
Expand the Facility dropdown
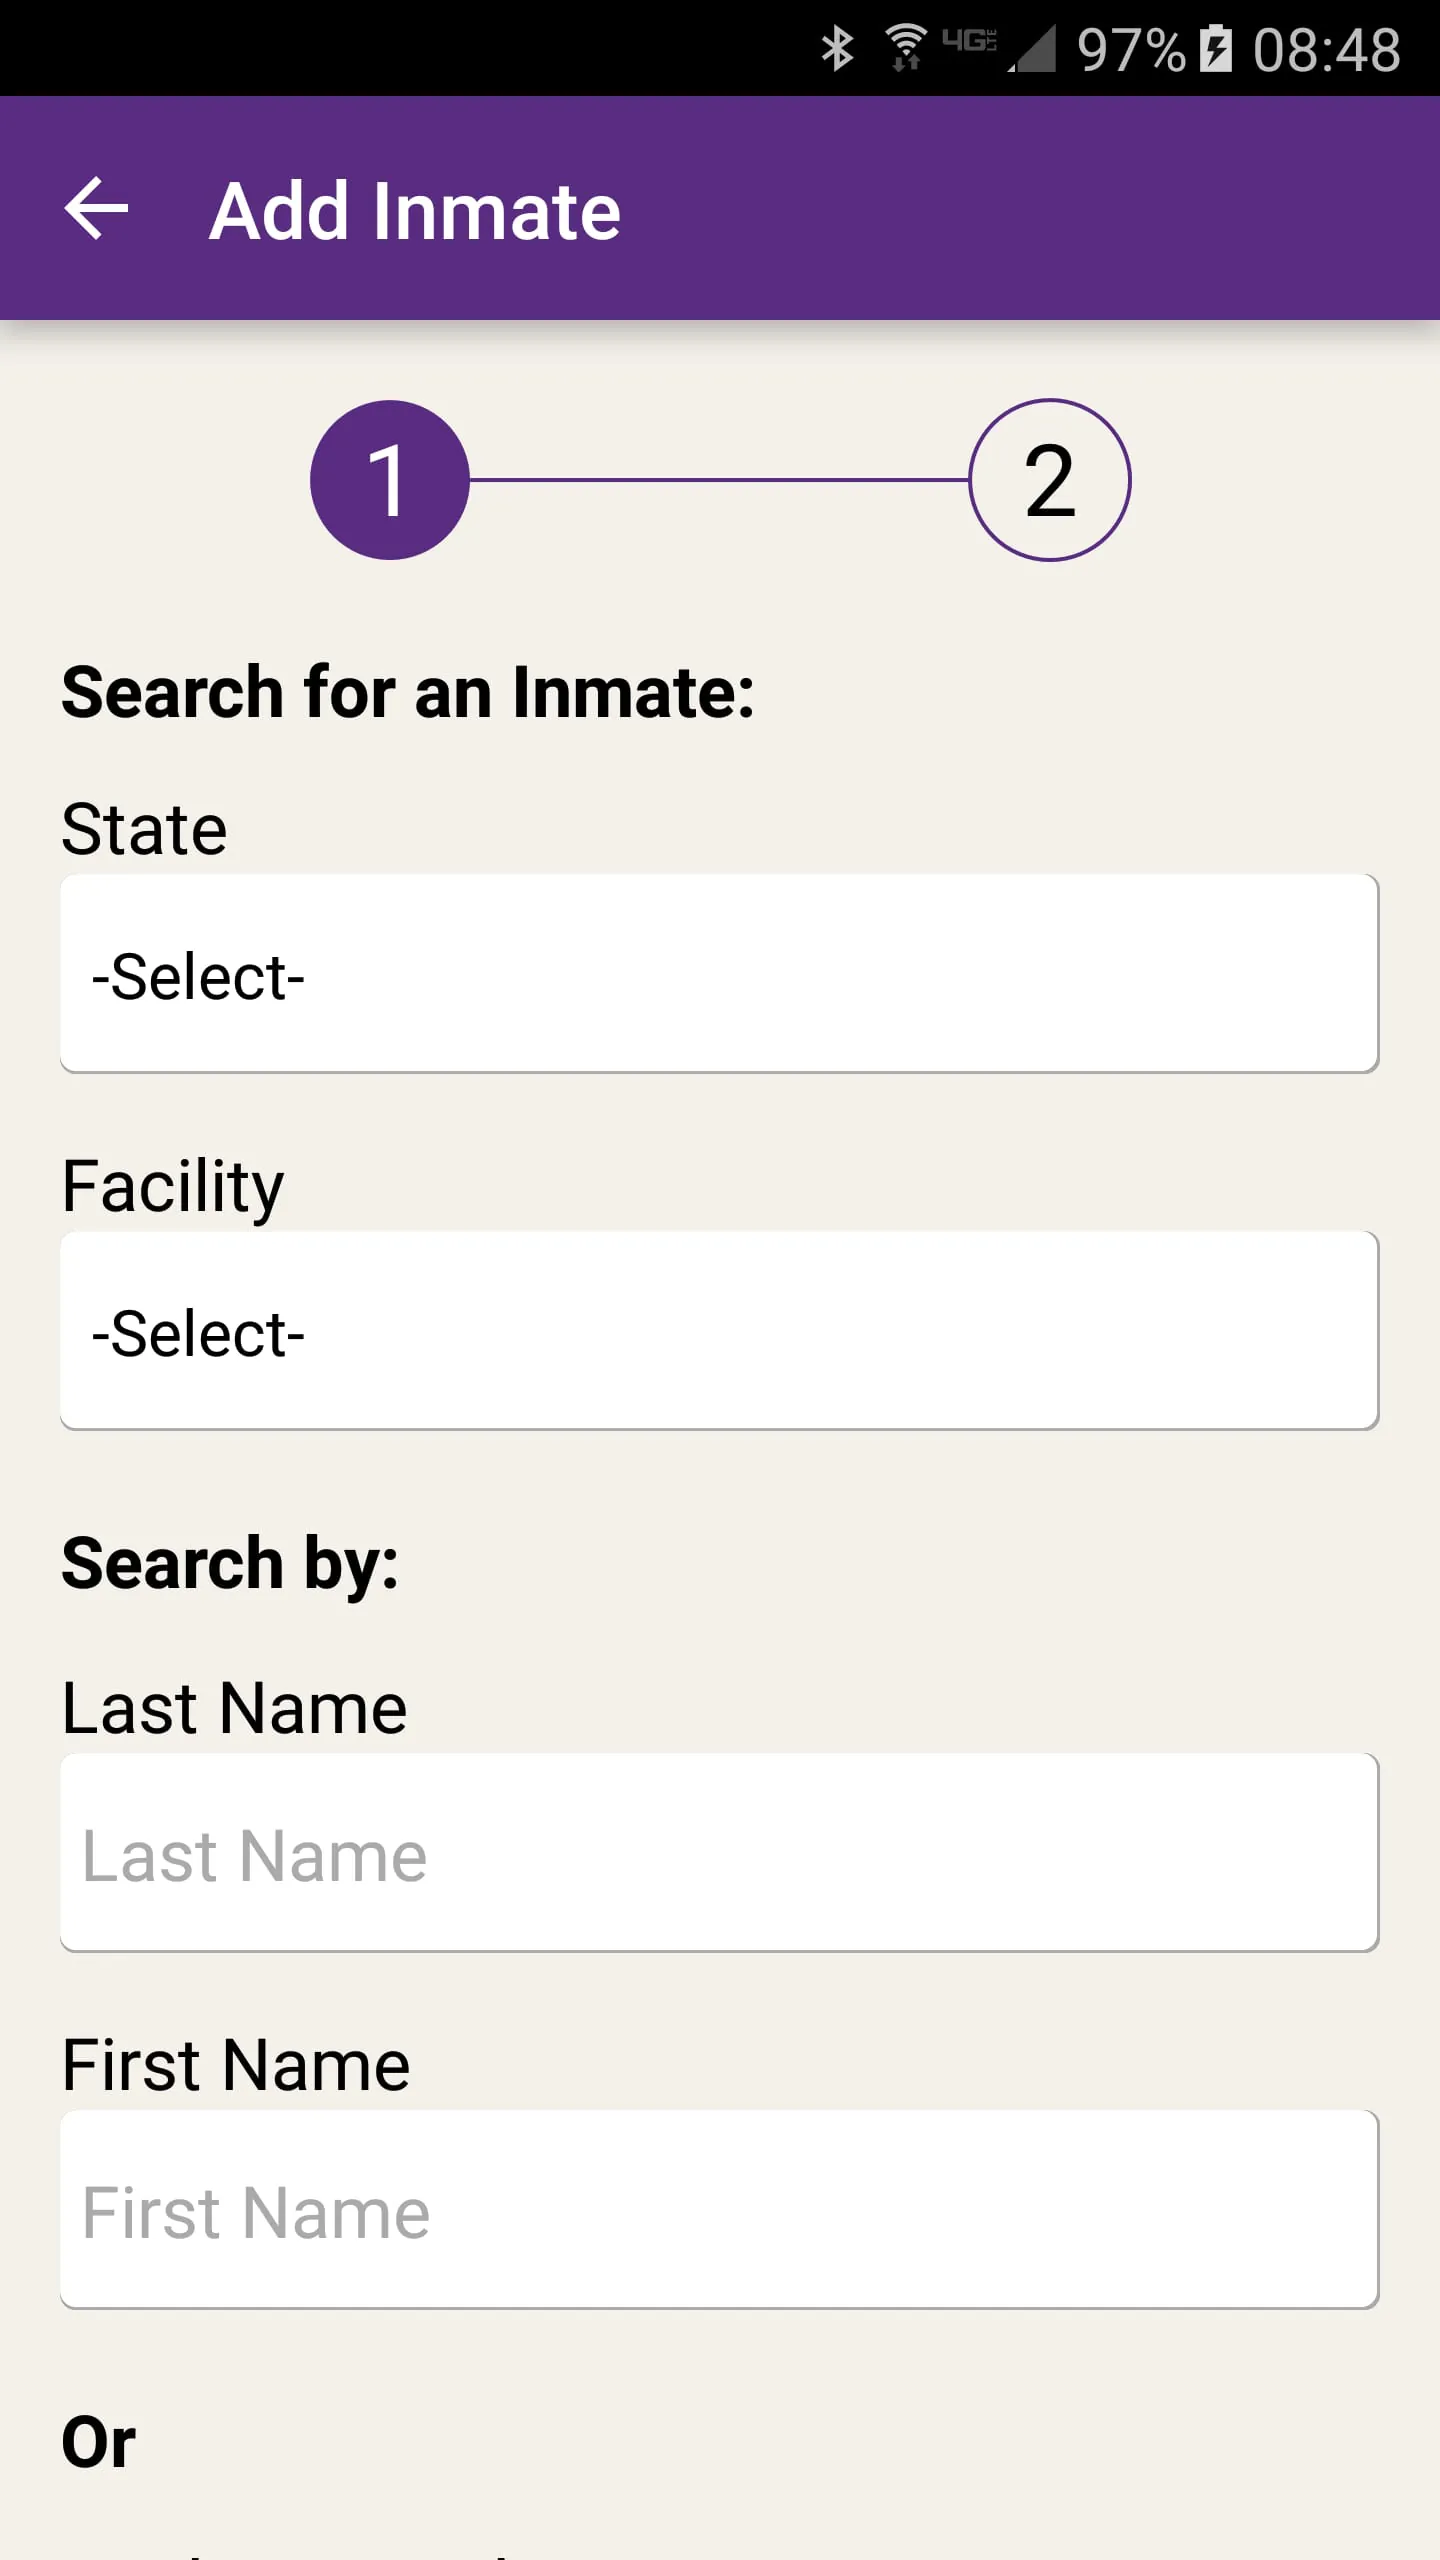pos(720,1331)
